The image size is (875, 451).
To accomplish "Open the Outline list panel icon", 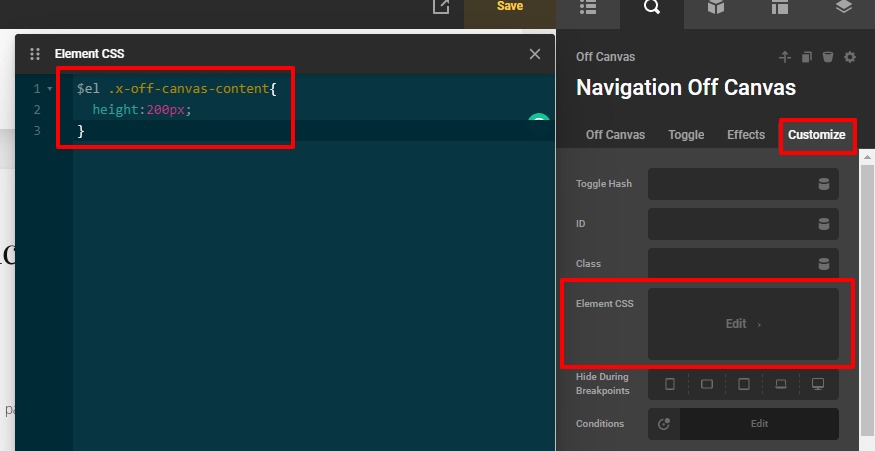I will point(588,7).
